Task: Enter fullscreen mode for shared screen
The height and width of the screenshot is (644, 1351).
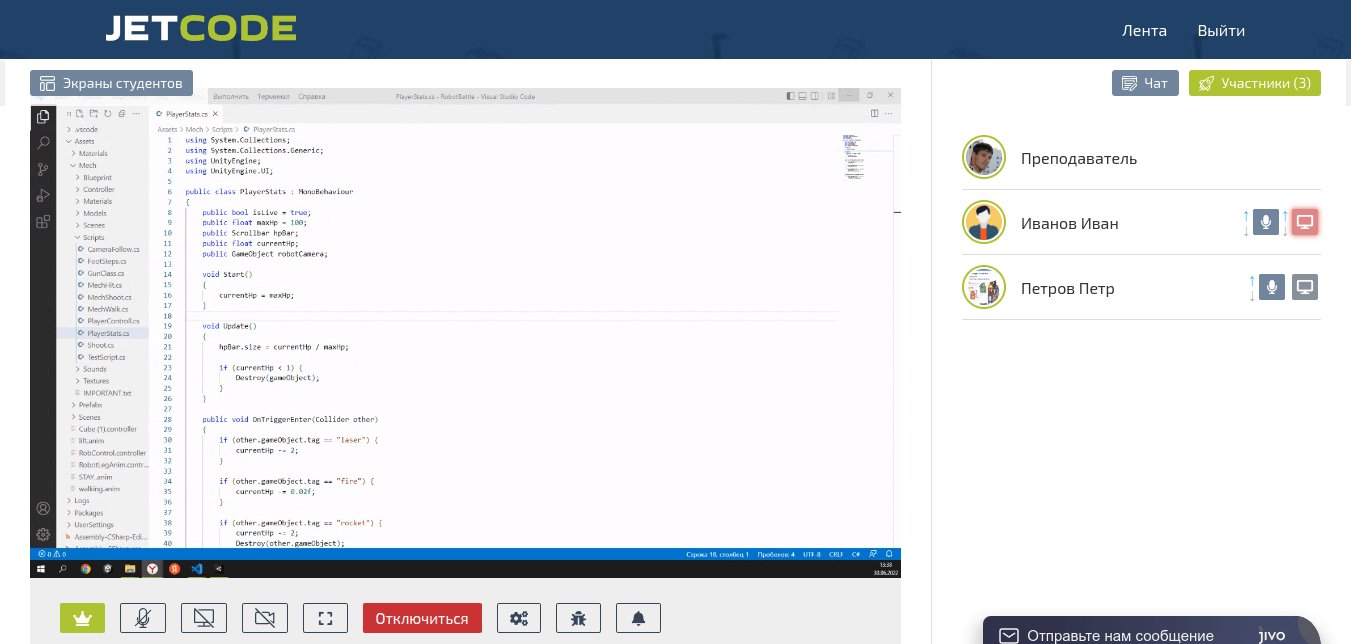Action: [x=325, y=618]
